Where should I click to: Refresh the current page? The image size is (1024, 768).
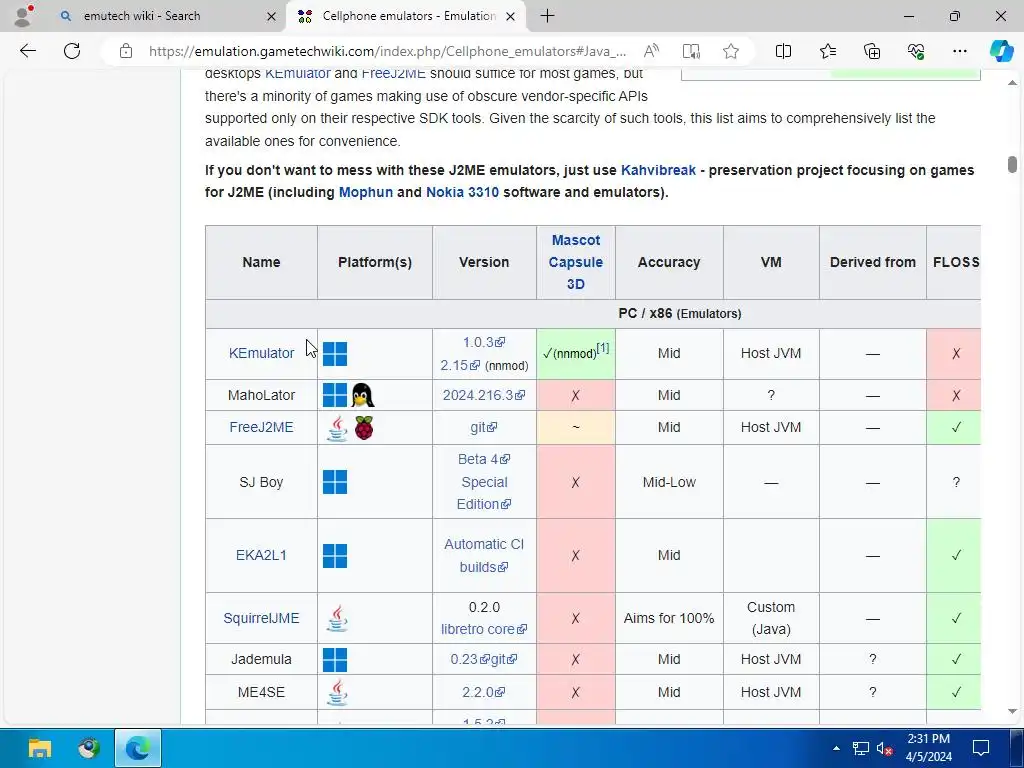tap(72, 51)
